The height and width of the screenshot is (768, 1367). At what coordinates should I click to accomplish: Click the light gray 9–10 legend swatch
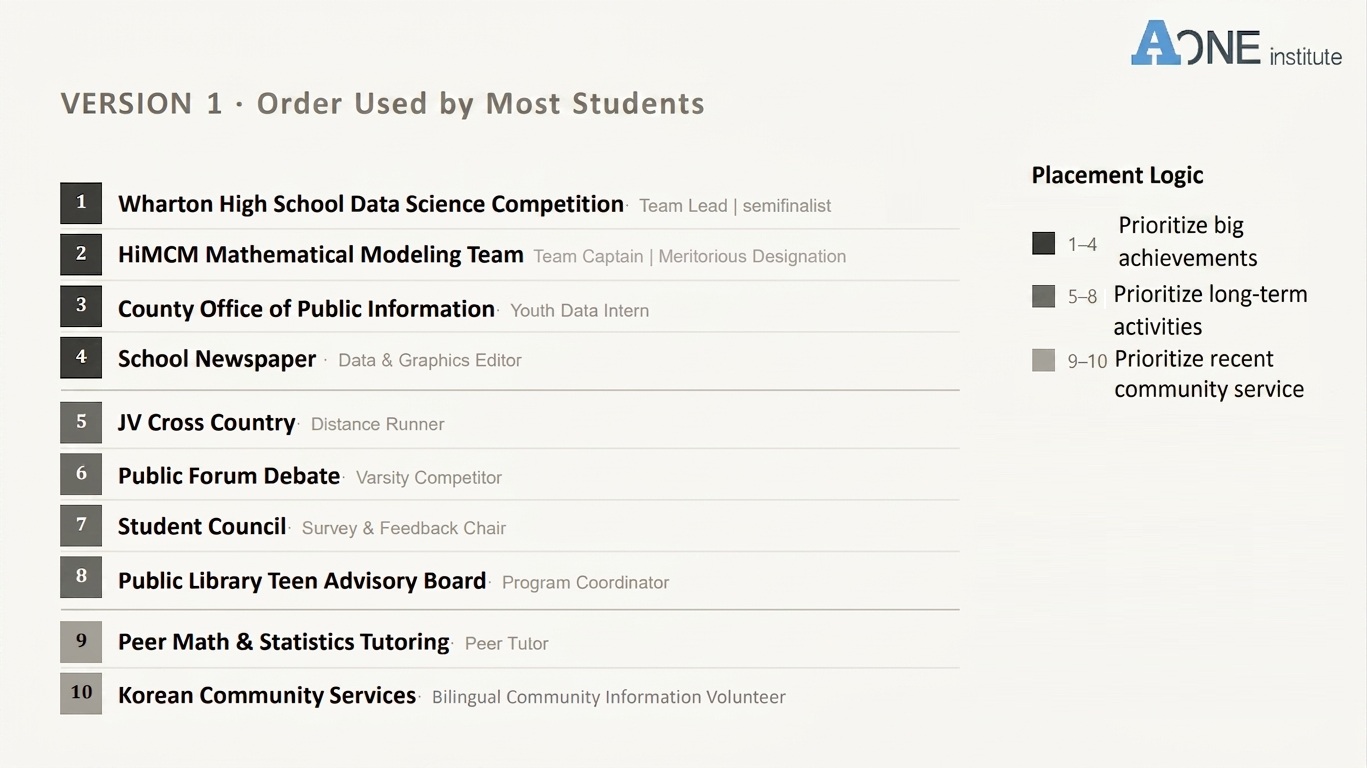tap(1043, 360)
